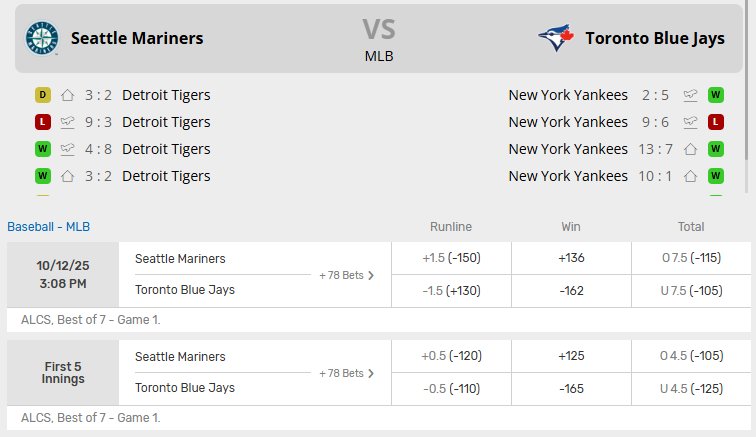The image size is (756, 437).
Task: Expand +78 Bets for the full game
Action: [347, 275]
